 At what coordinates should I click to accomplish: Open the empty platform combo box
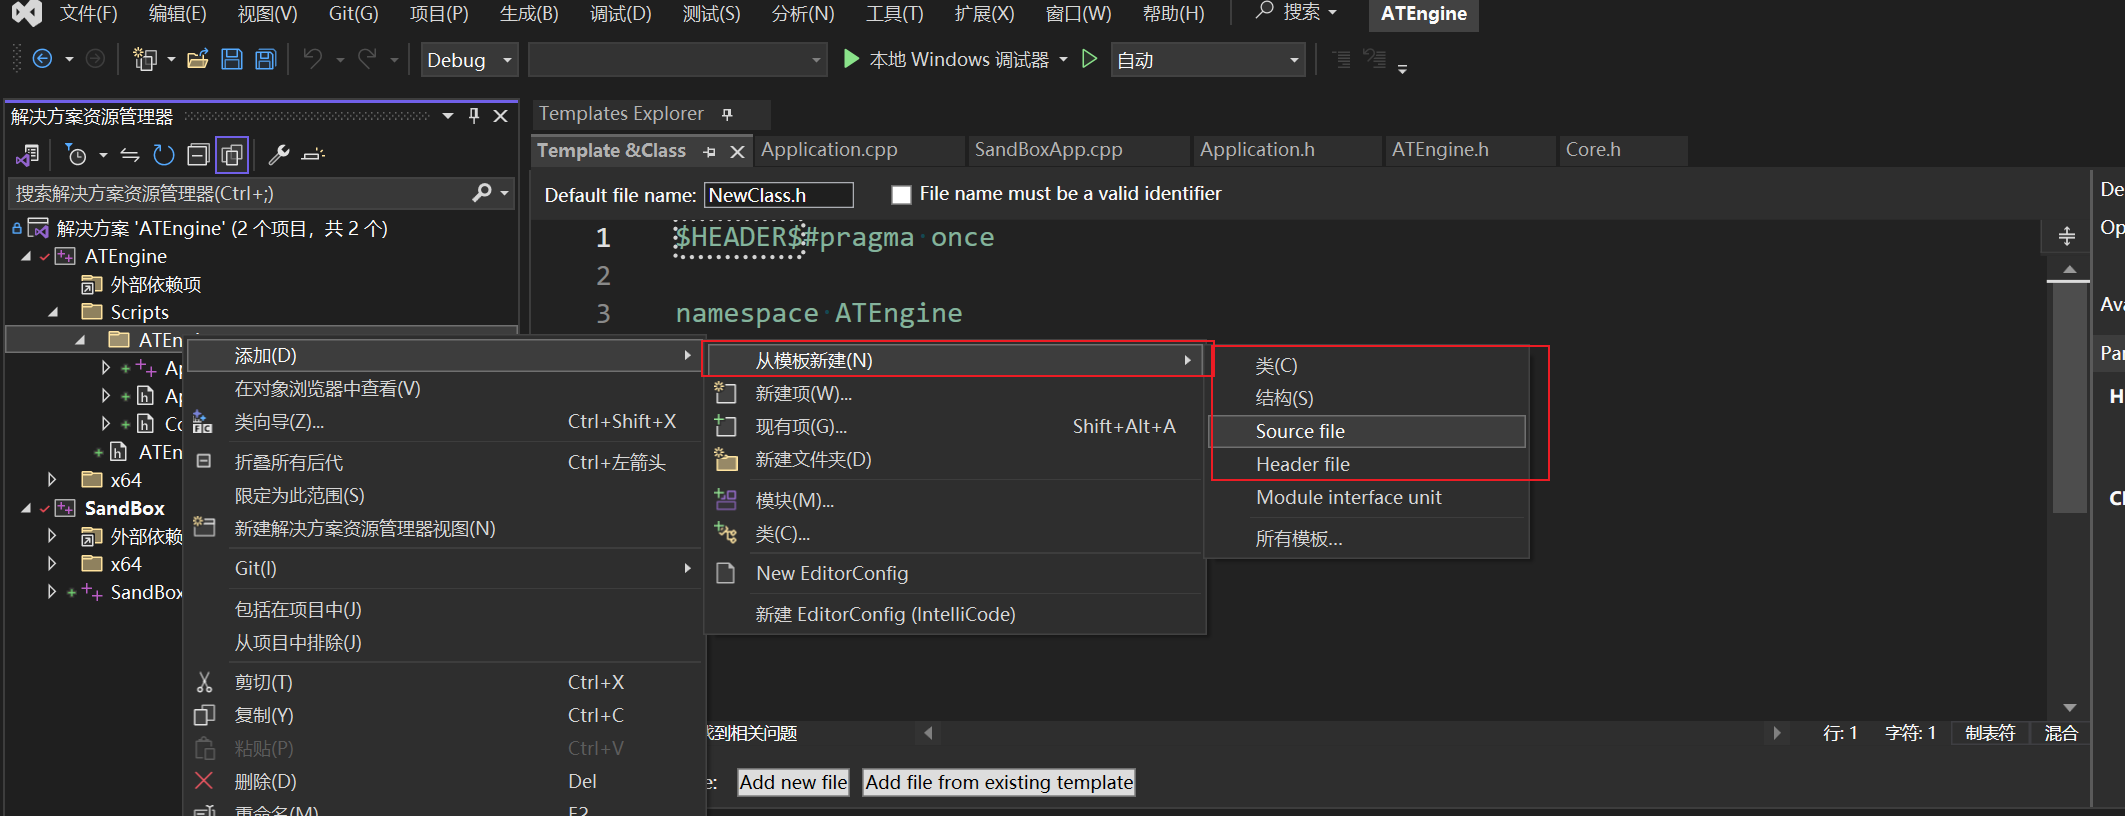tap(677, 60)
